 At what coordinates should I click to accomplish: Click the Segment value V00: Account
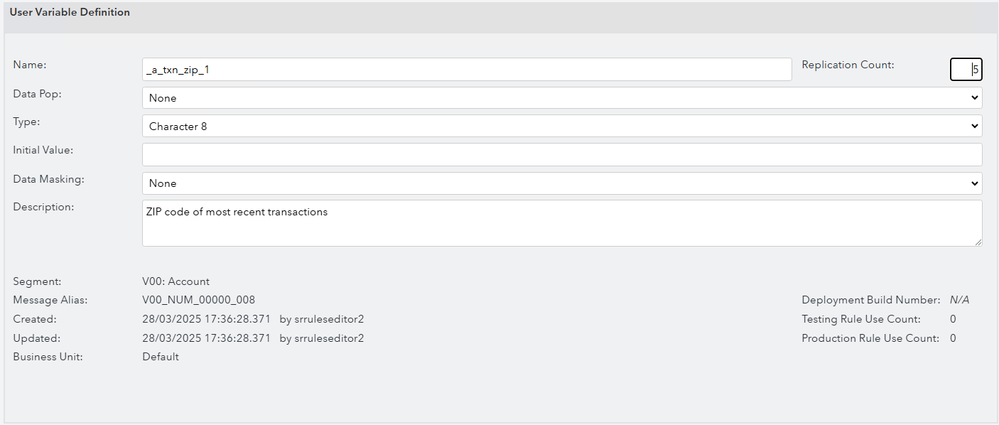click(176, 282)
